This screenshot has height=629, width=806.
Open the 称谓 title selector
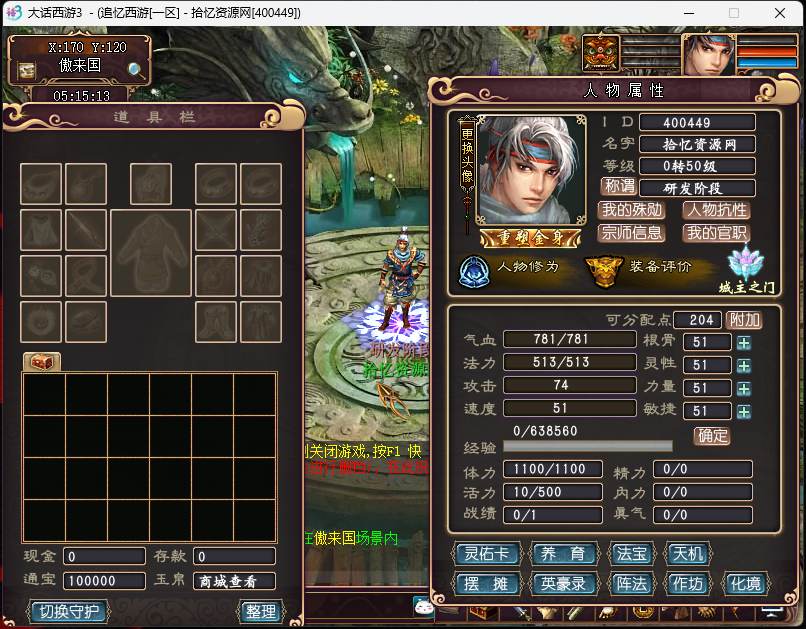(x=619, y=186)
